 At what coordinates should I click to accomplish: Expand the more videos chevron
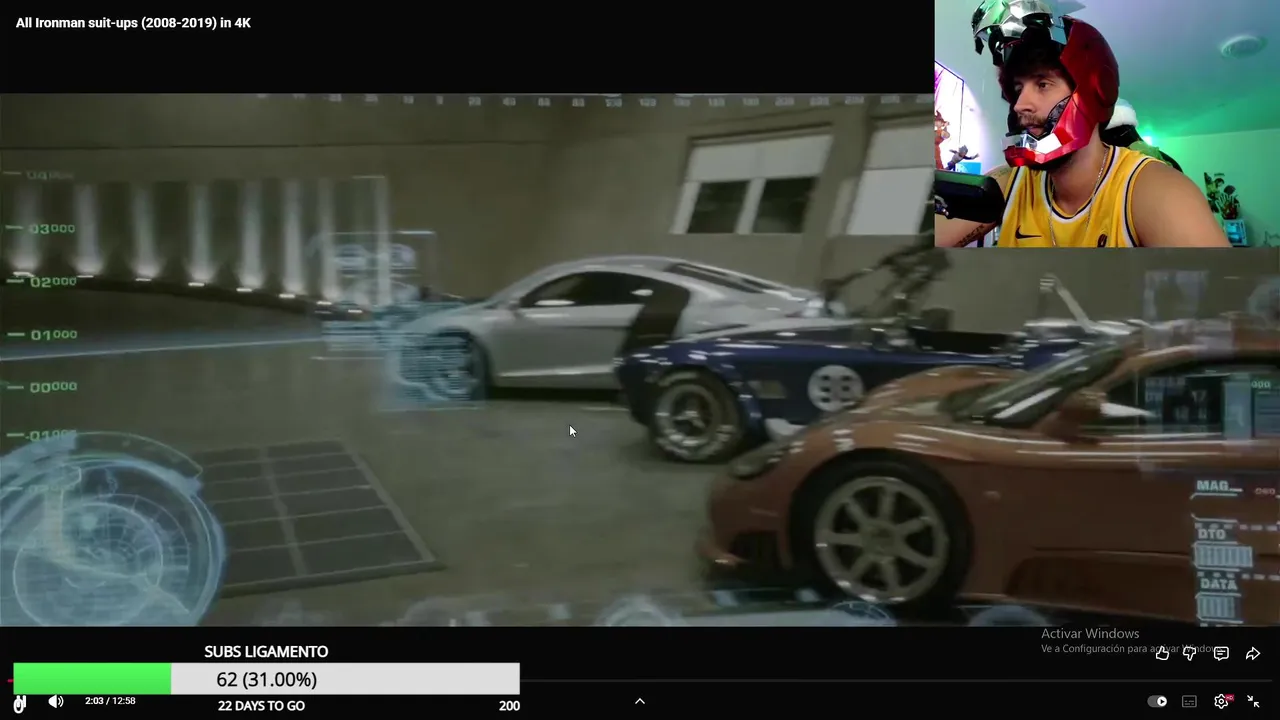[x=640, y=701]
